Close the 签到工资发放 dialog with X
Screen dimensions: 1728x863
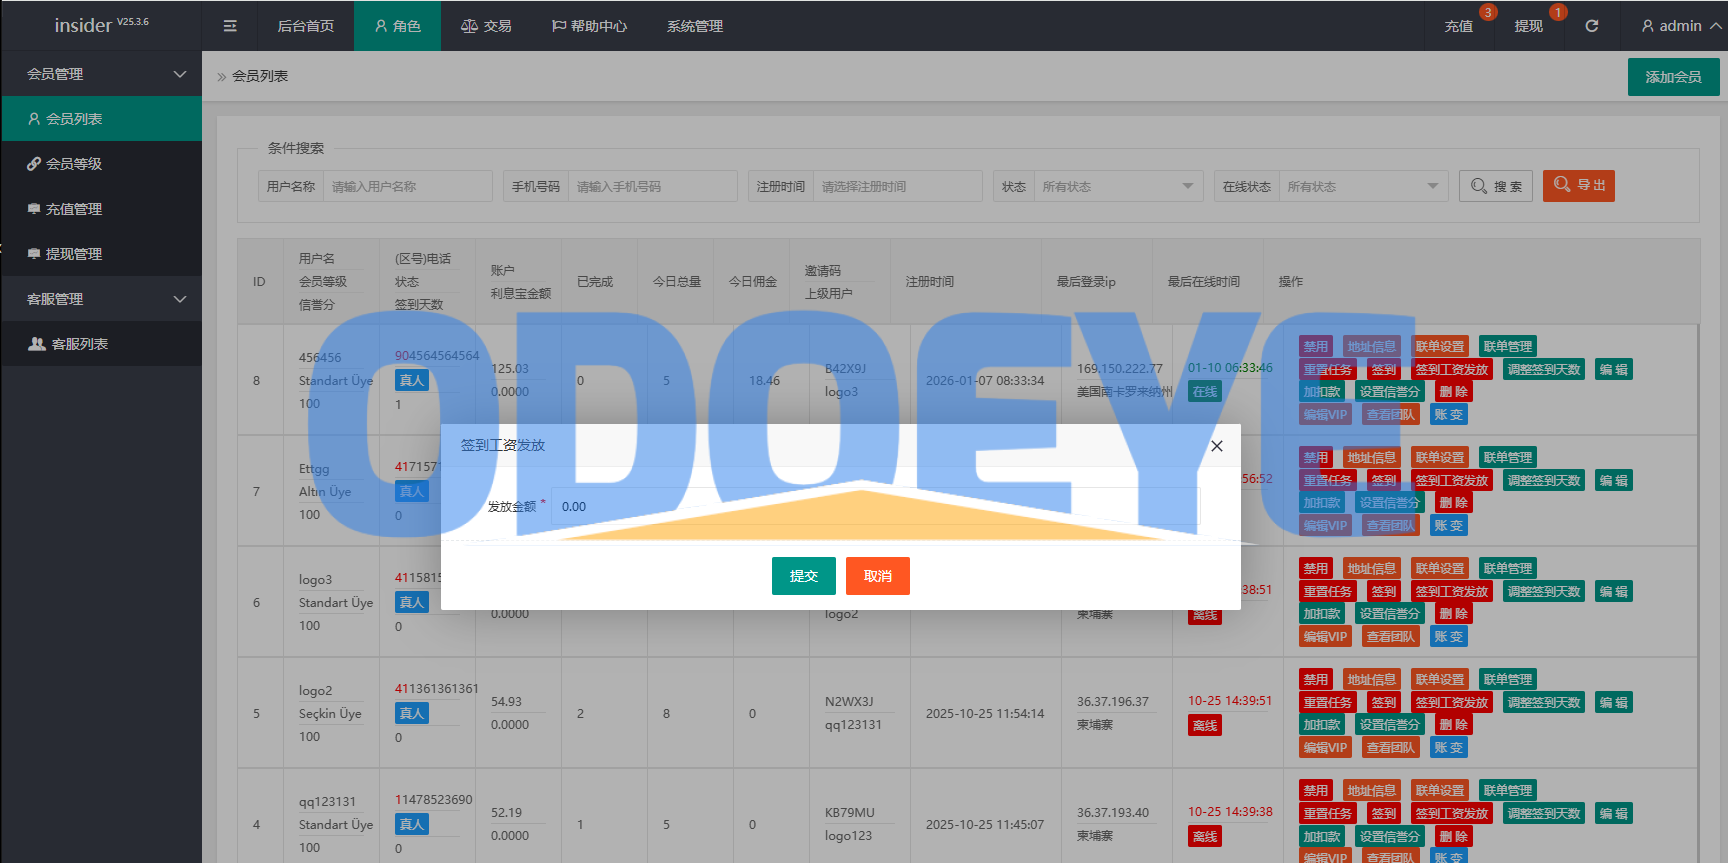[x=1216, y=446]
